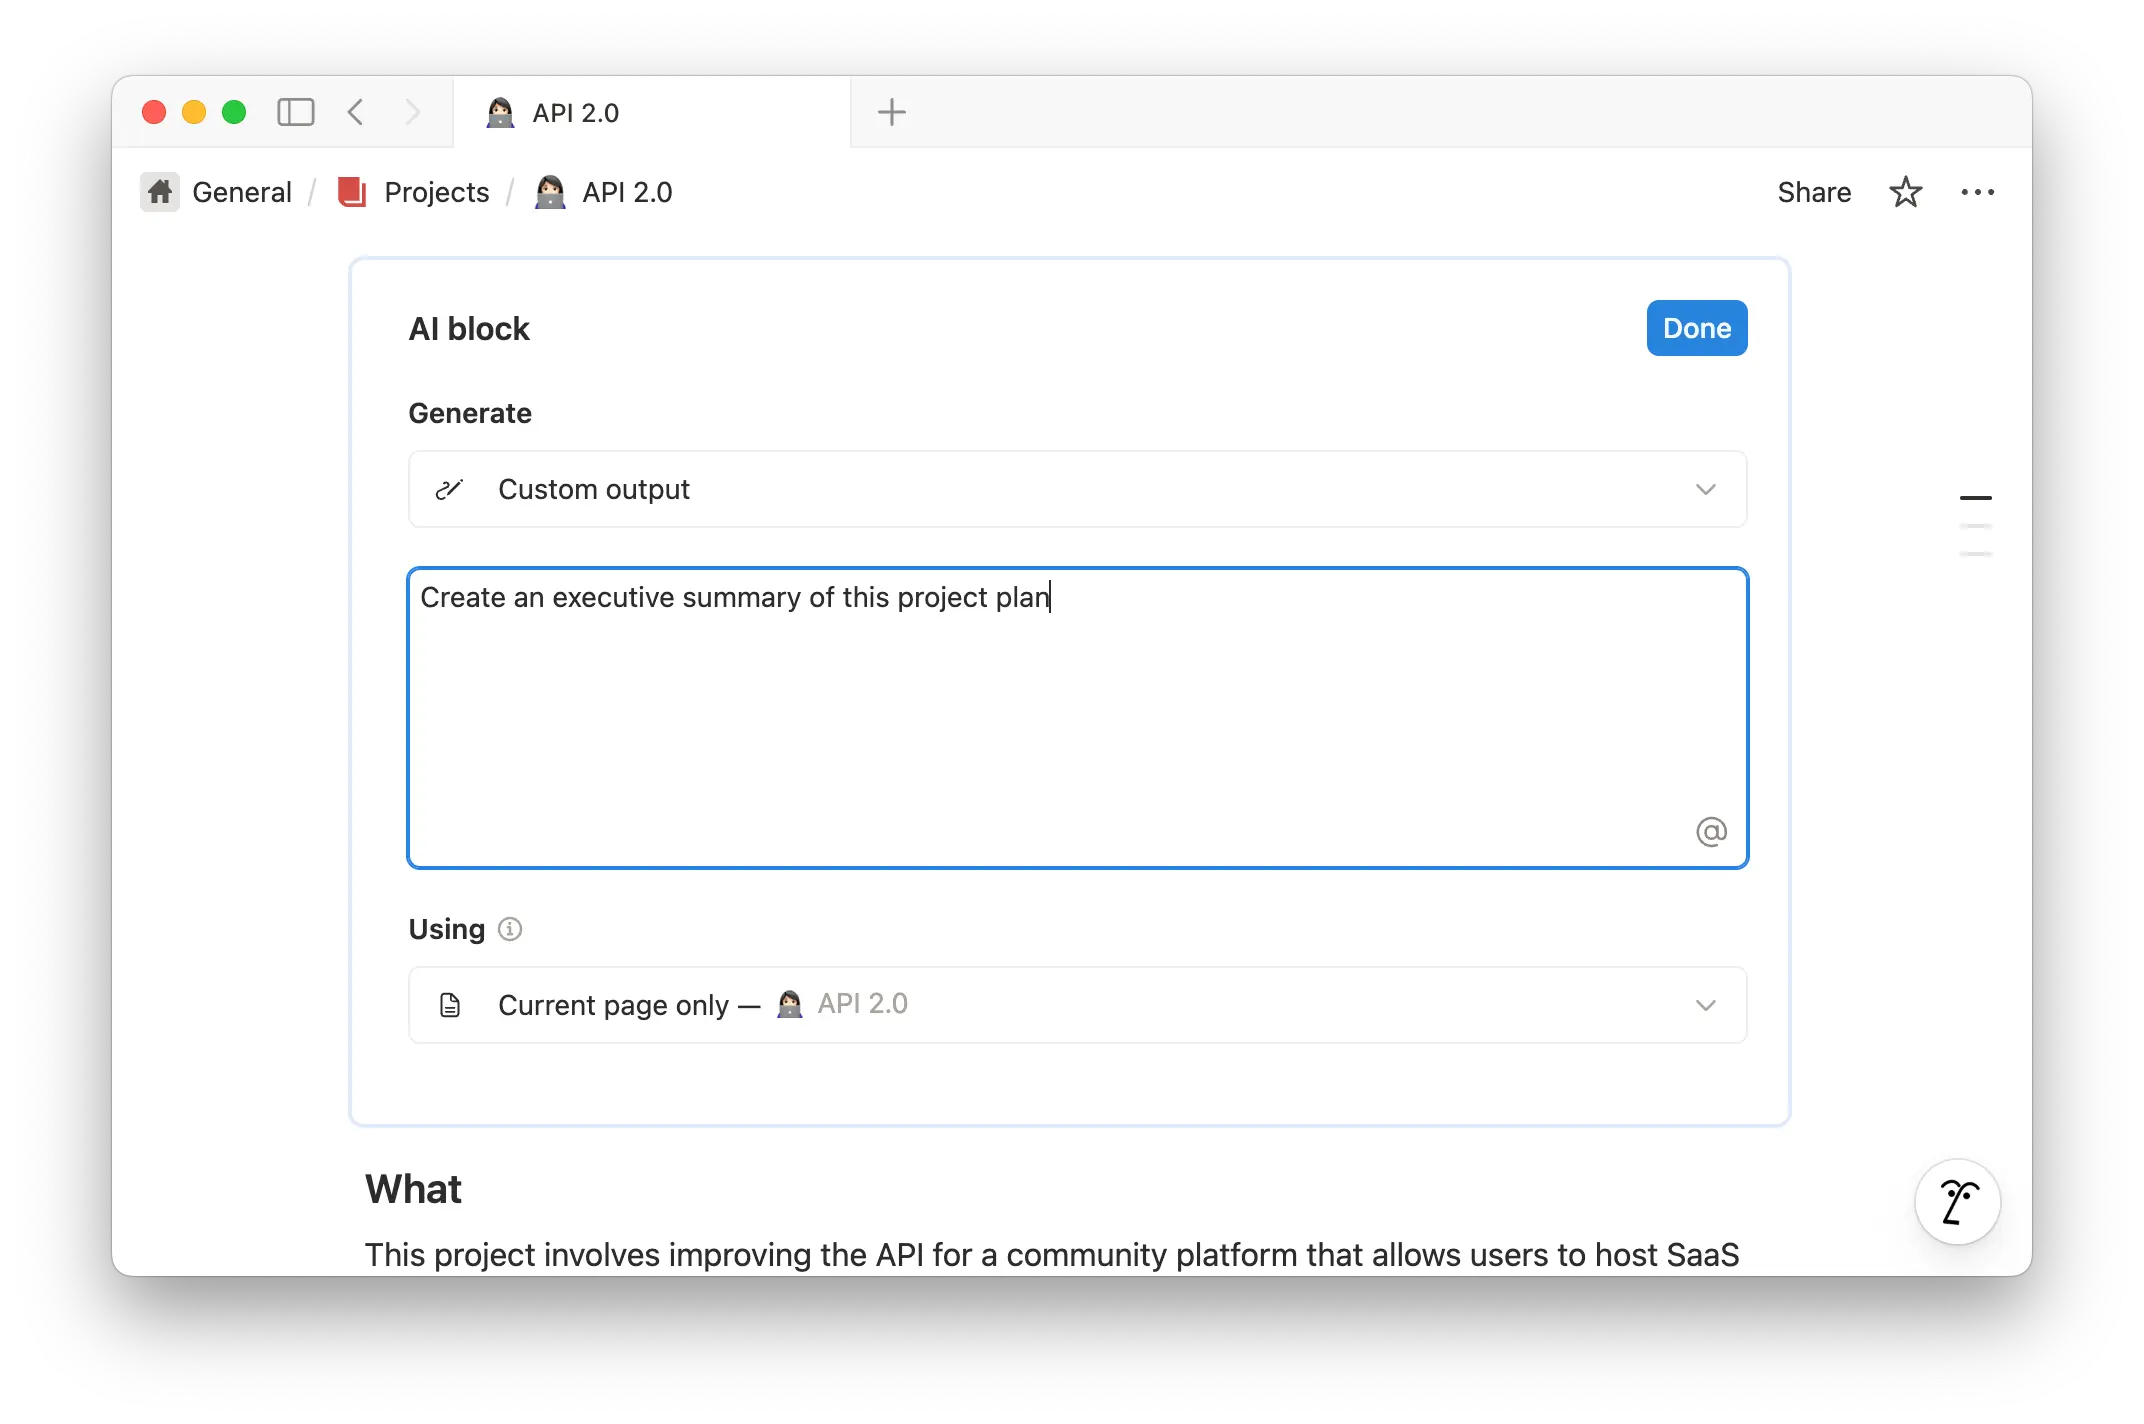
Task: Click the Share button
Action: click(1813, 192)
